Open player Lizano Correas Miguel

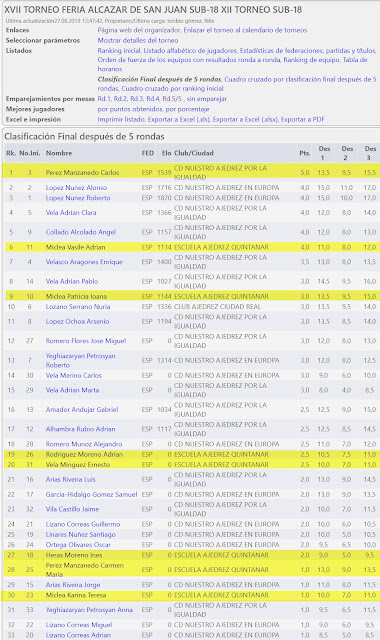point(79,625)
